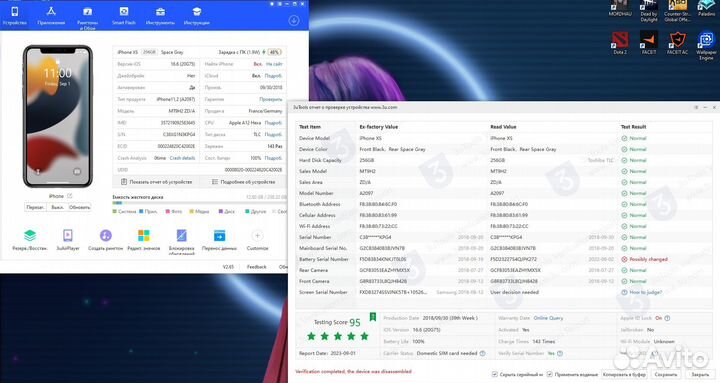
Task: Click the Test Result column header
Action: (x=633, y=127)
